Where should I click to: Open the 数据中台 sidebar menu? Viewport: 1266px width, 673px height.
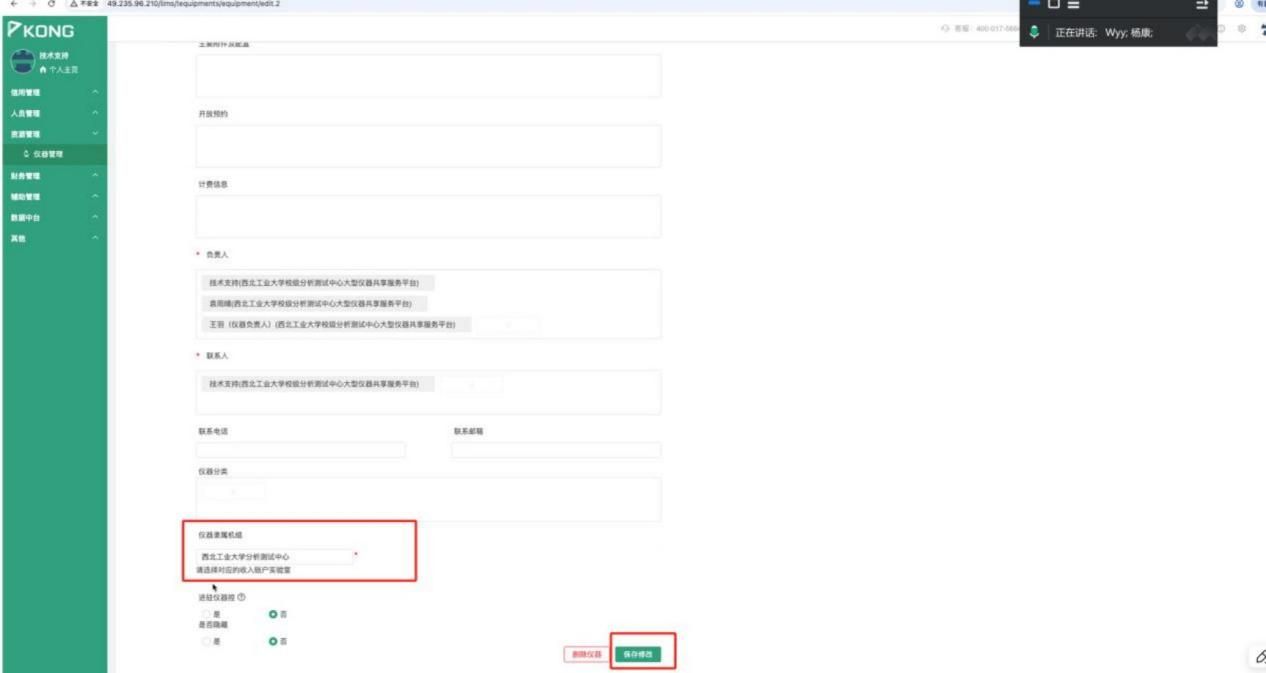(x=53, y=216)
